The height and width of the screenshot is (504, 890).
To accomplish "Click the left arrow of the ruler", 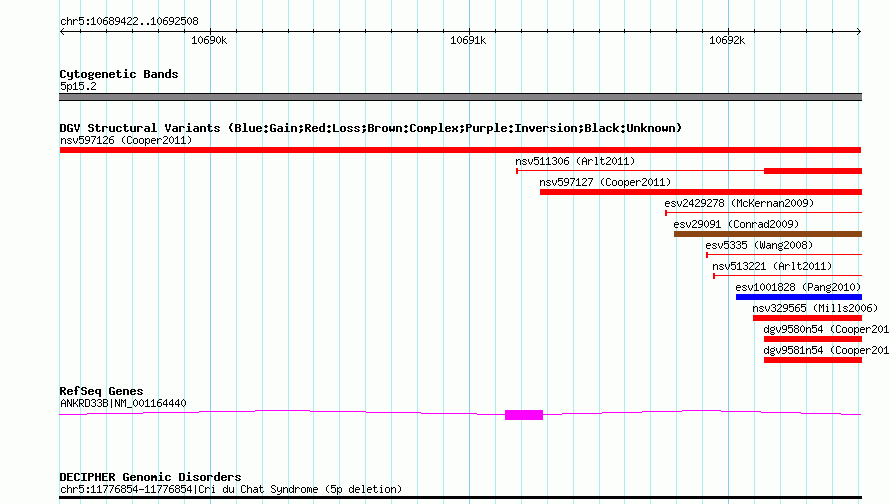I will (x=62, y=31).
